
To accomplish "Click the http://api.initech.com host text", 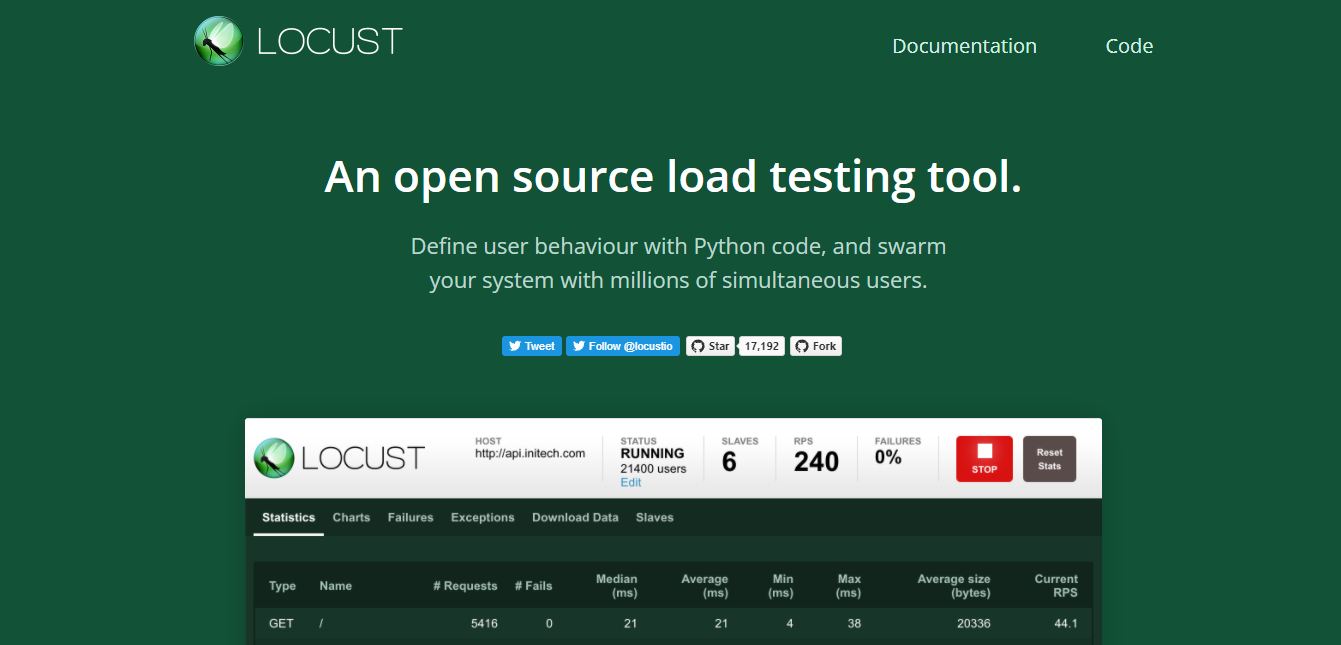I will 530,453.
